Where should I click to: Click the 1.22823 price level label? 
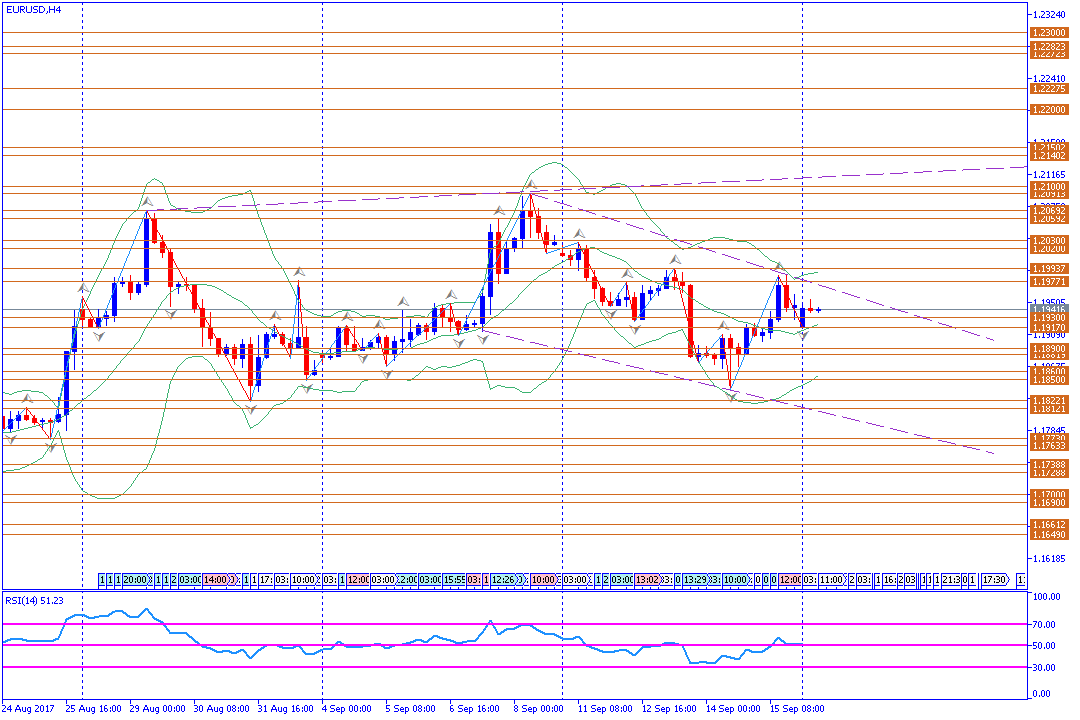pyautogui.click(x=1049, y=46)
